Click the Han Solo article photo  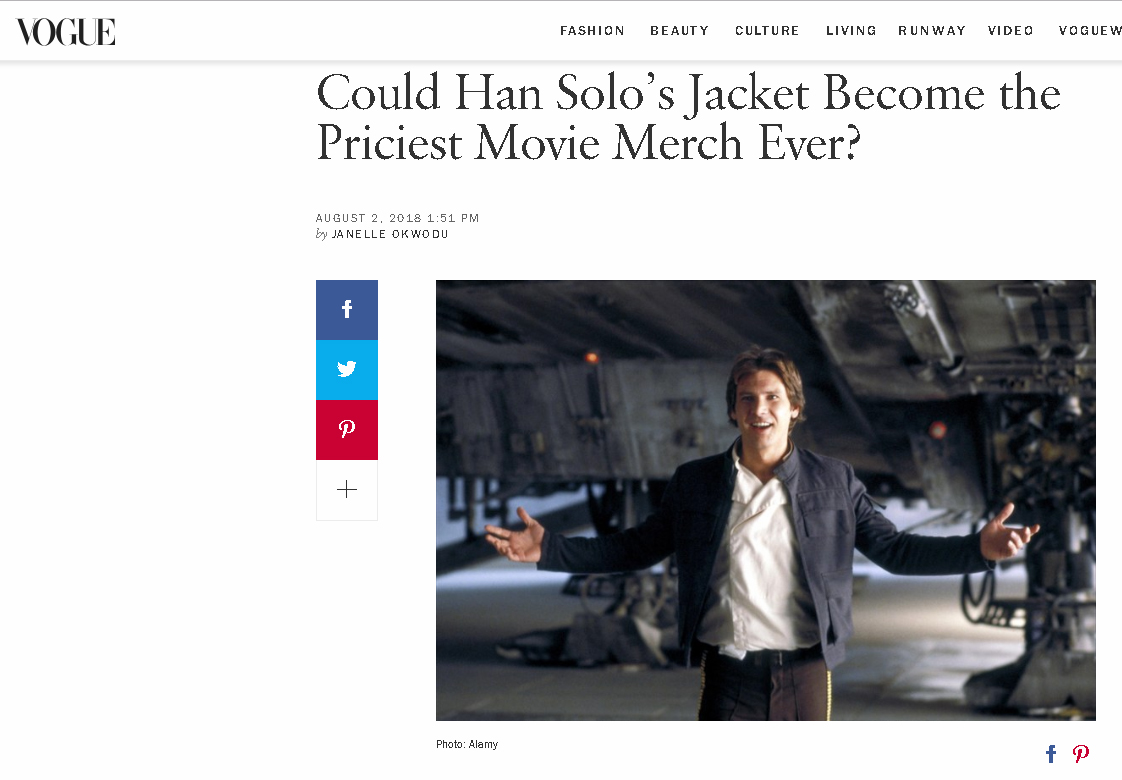click(x=765, y=500)
